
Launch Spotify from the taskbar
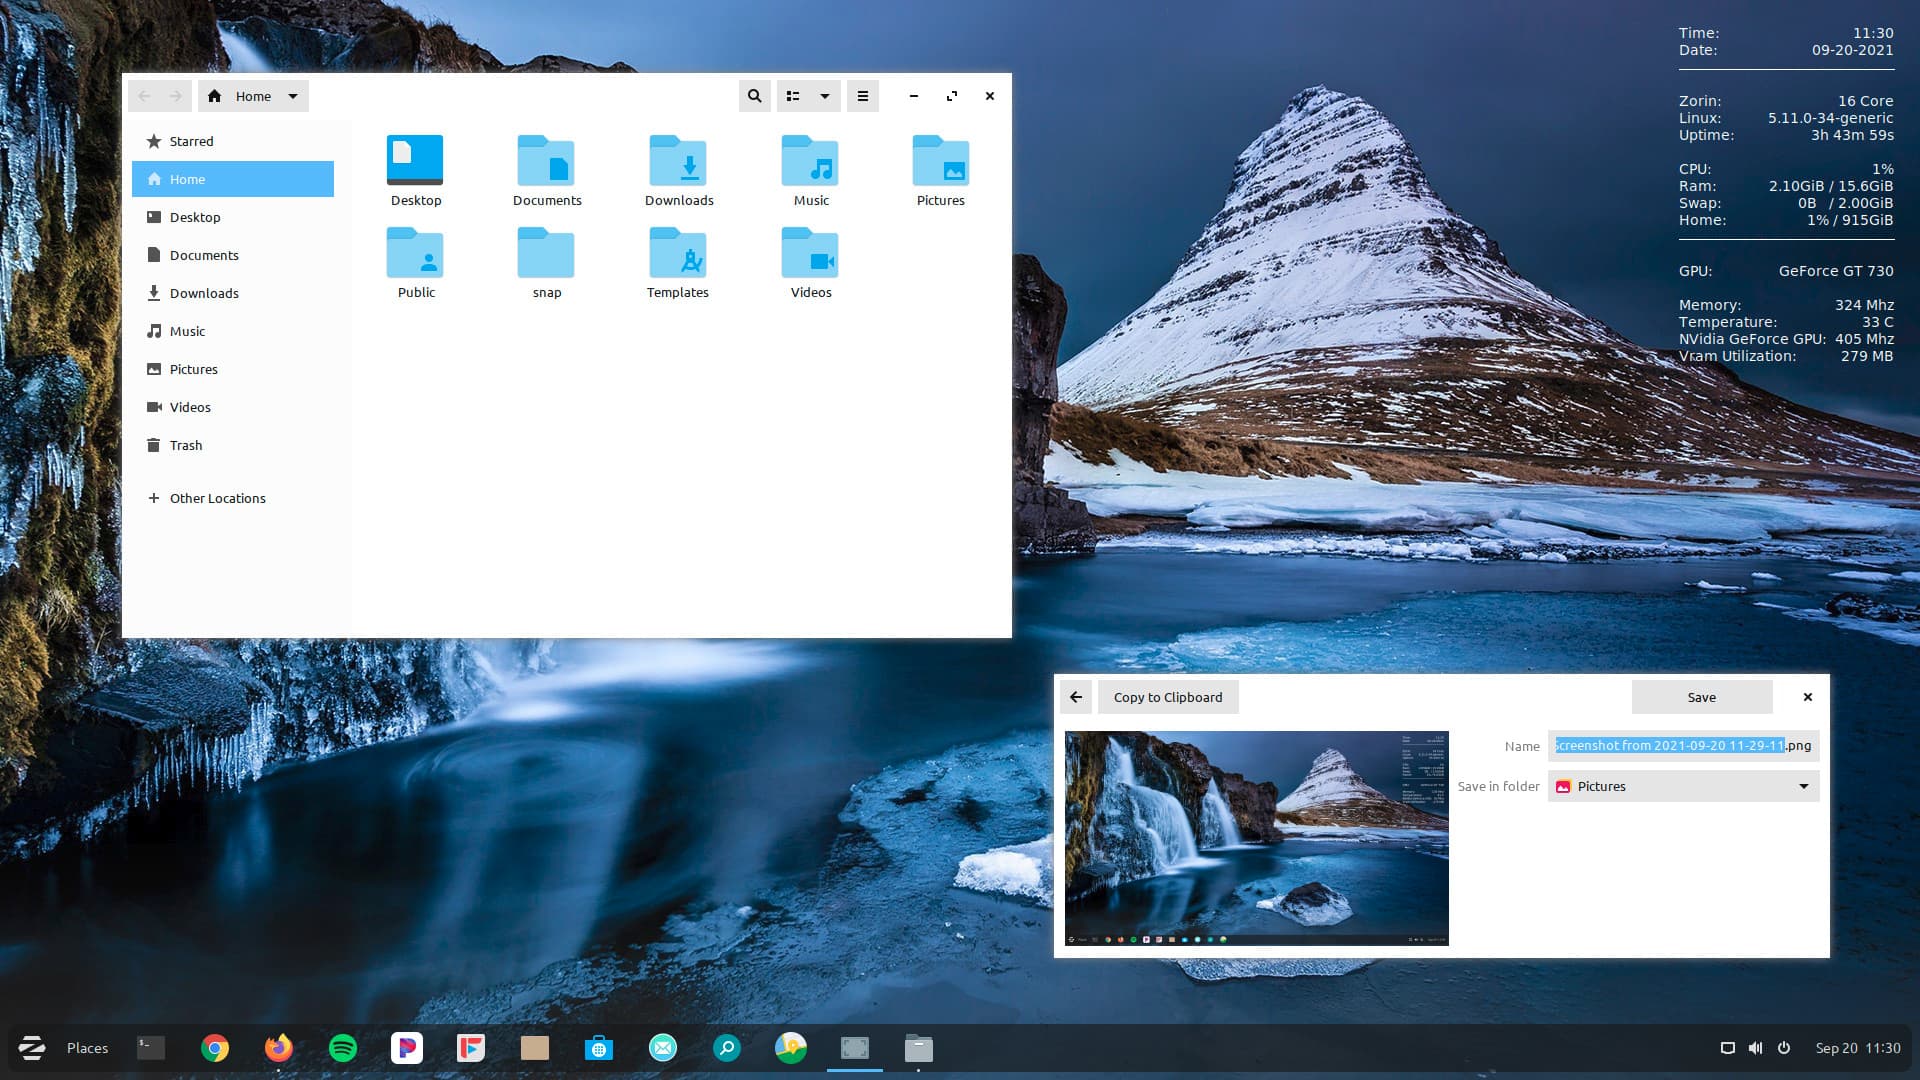pos(343,1048)
